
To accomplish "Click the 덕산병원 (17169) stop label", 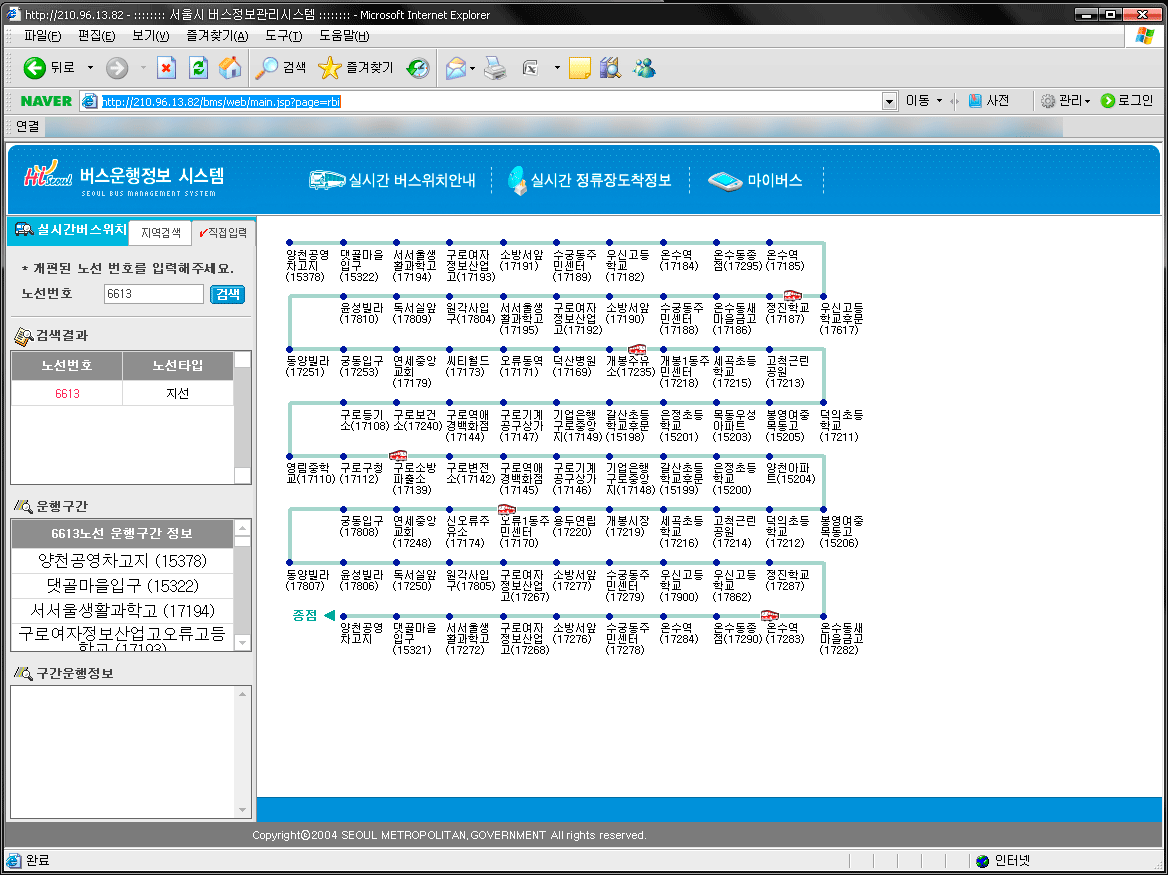I will [574, 366].
